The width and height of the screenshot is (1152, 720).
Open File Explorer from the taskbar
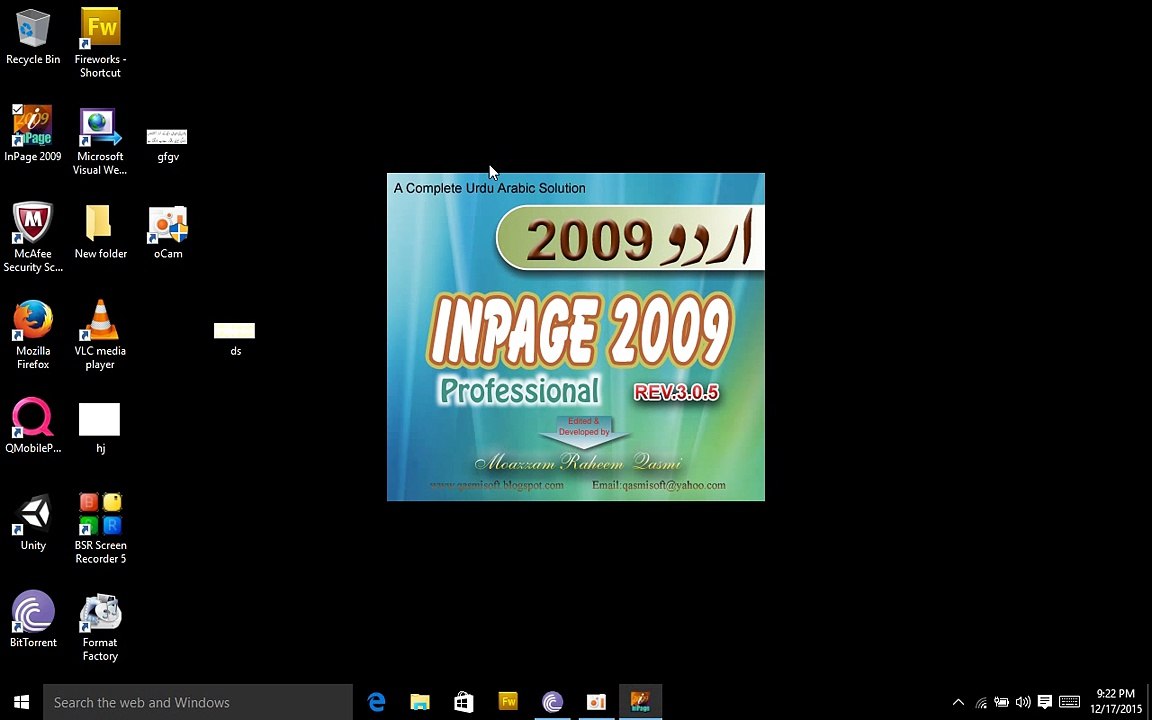(420, 702)
